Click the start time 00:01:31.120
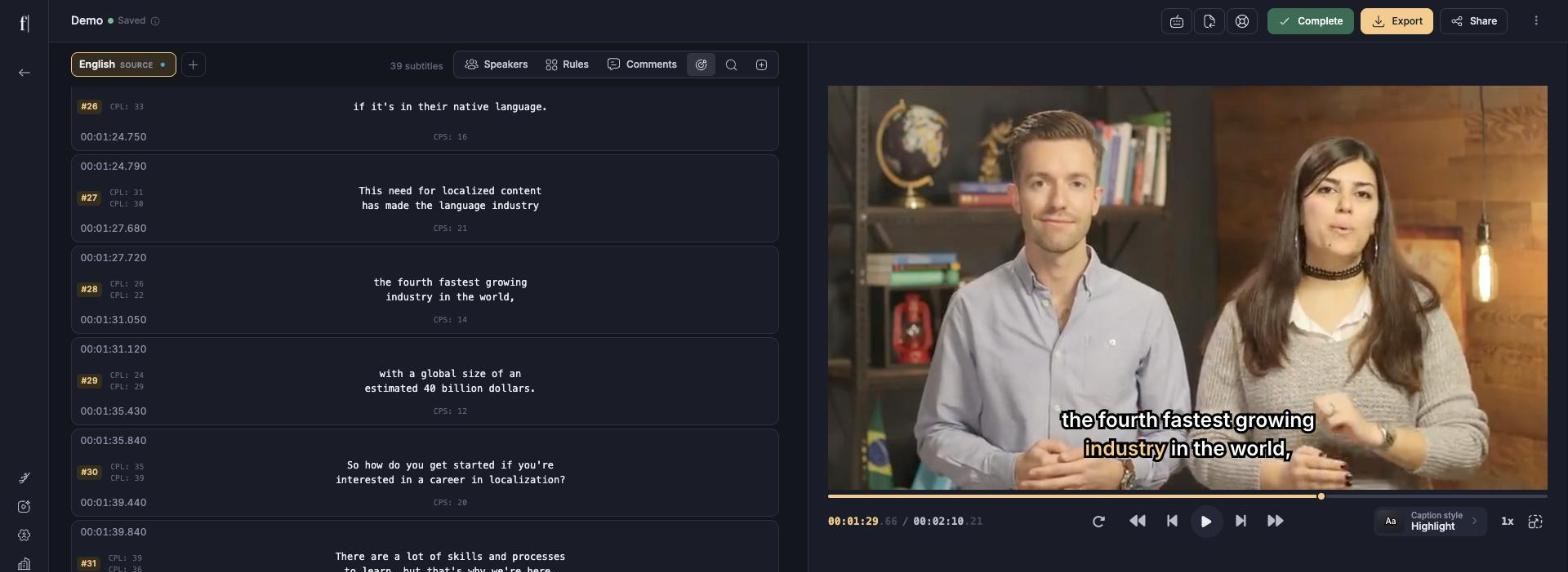The image size is (1568, 572). coord(113,349)
